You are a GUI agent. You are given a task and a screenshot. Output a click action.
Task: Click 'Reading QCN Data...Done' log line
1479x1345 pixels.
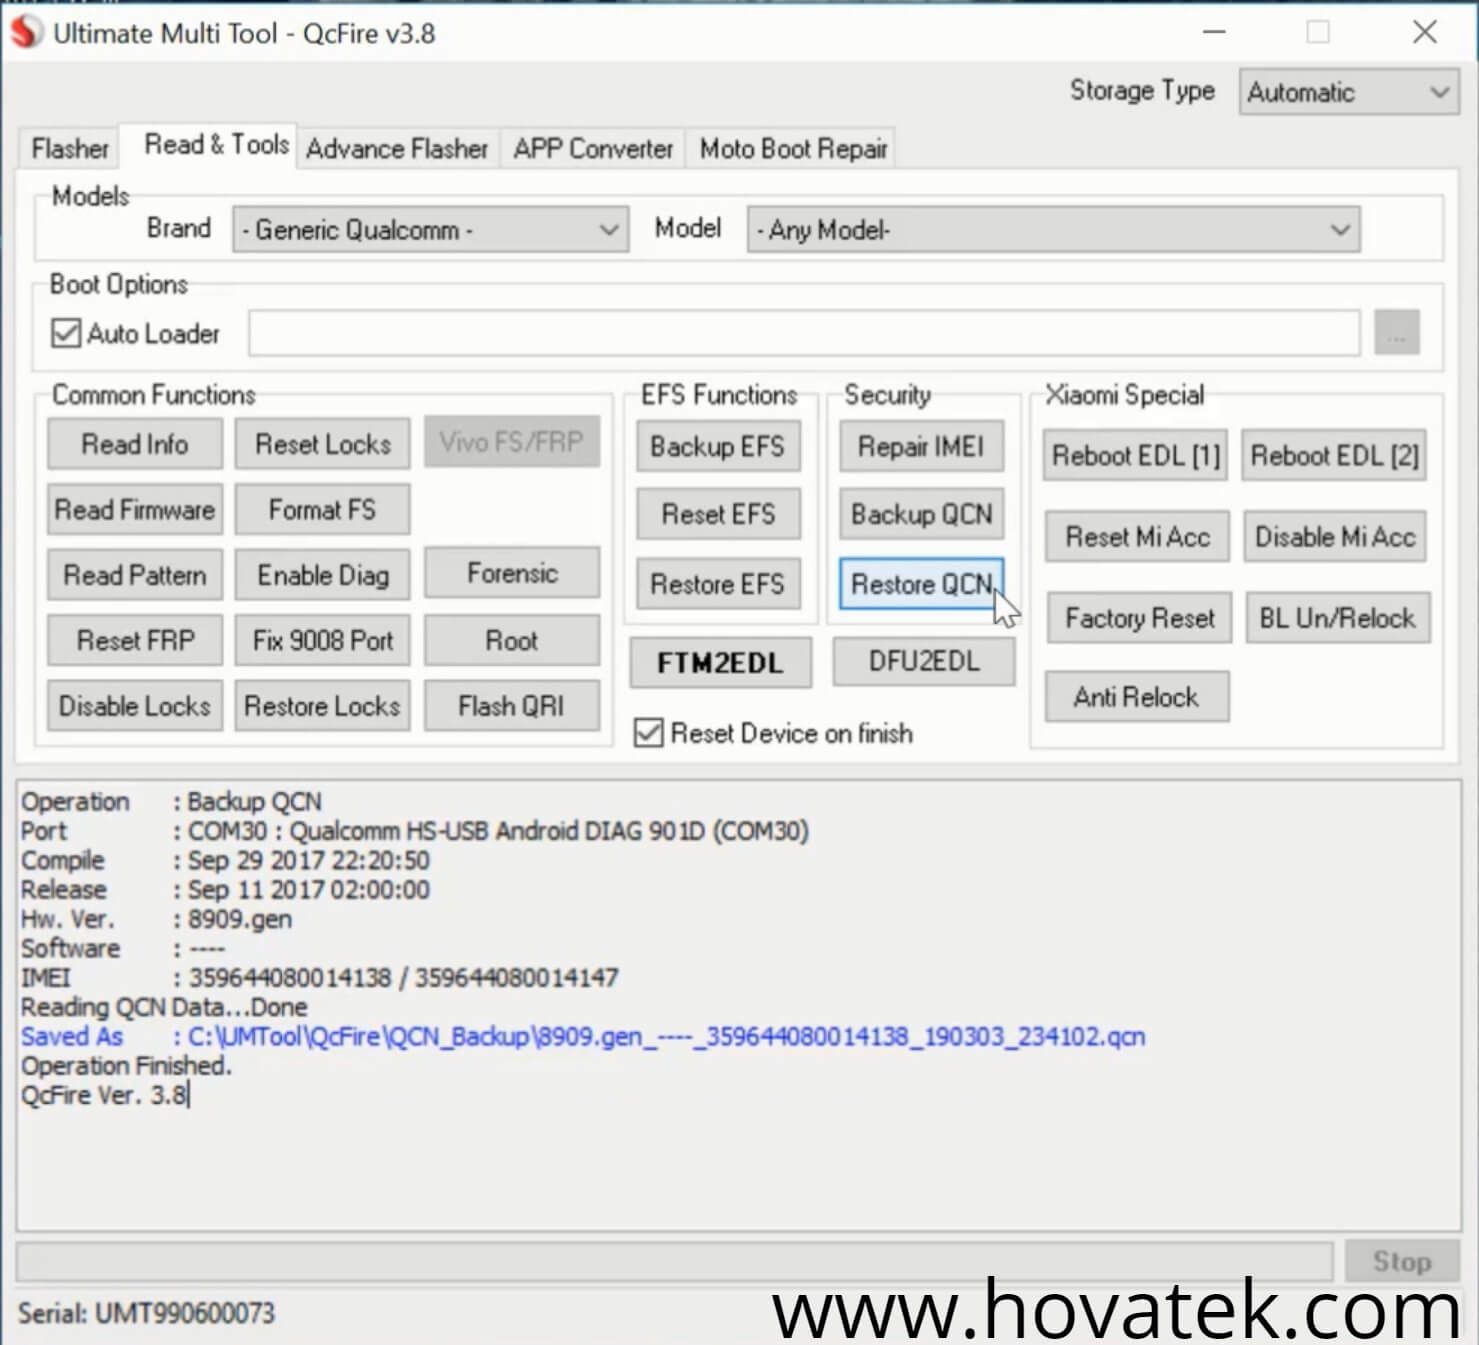click(164, 1007)
